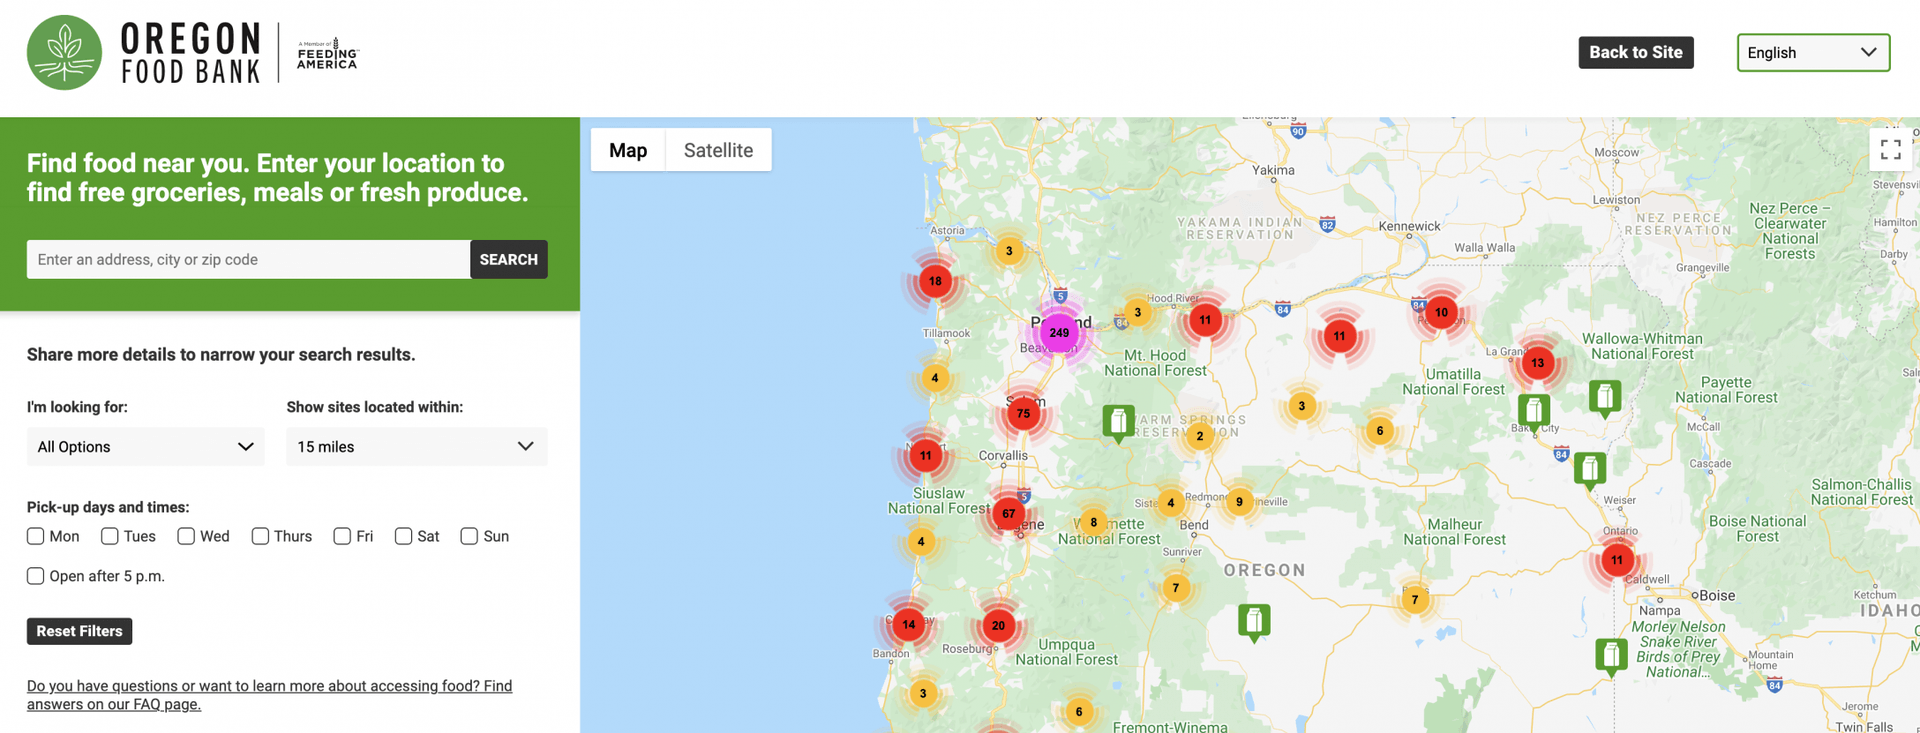
Task: Open the purple 249 cluster at Portland
Action: click(1059, 333)
